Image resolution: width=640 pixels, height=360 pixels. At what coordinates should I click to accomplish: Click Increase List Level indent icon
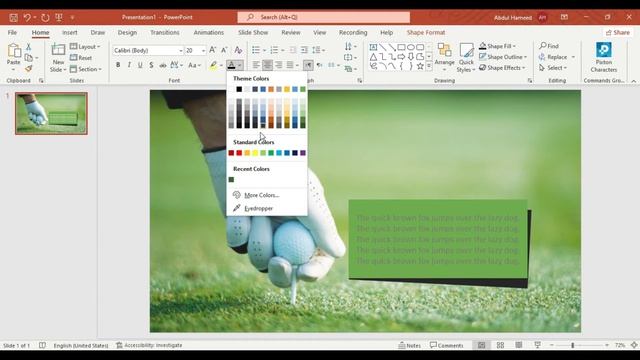[x=304, y=50]
